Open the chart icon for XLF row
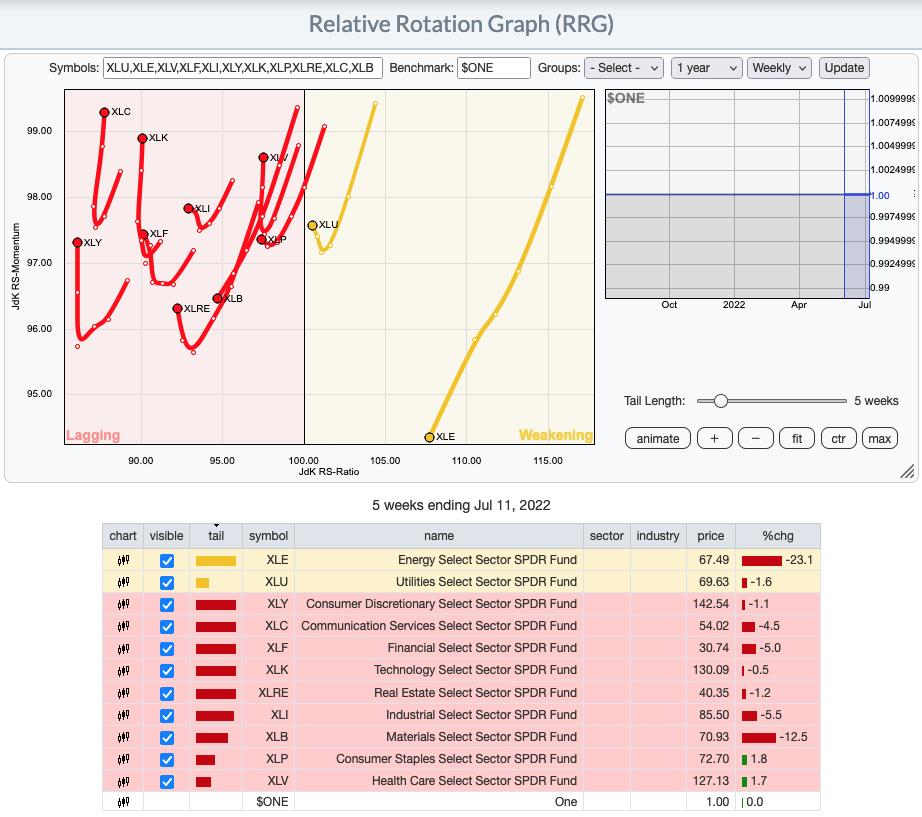 pos(123,649)
